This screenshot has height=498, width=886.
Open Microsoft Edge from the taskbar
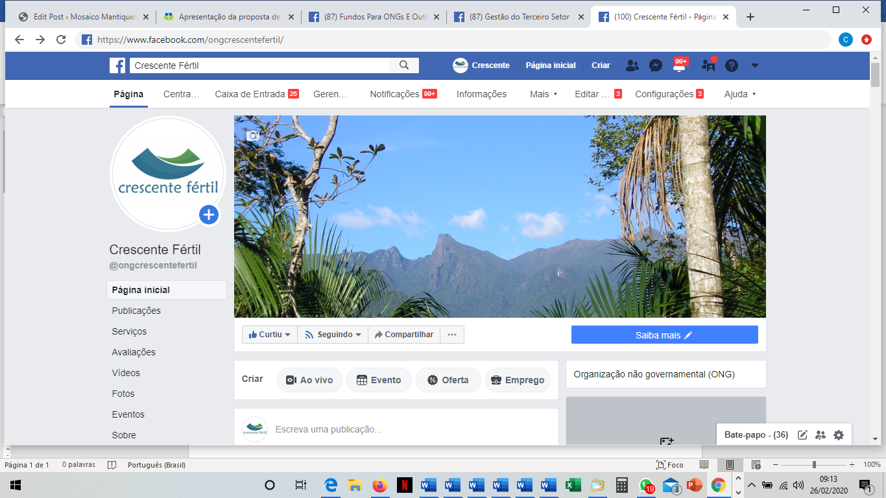pos(331,485)
